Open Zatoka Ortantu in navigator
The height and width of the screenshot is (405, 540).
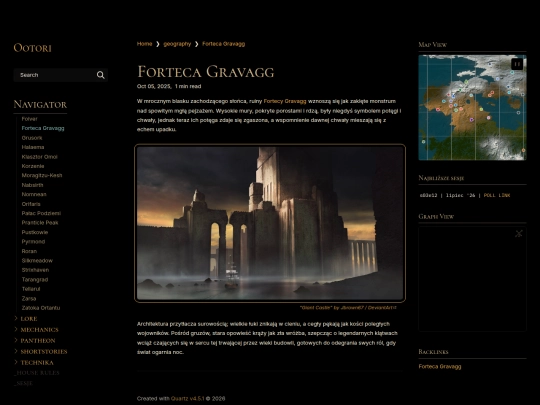(41, 308)
